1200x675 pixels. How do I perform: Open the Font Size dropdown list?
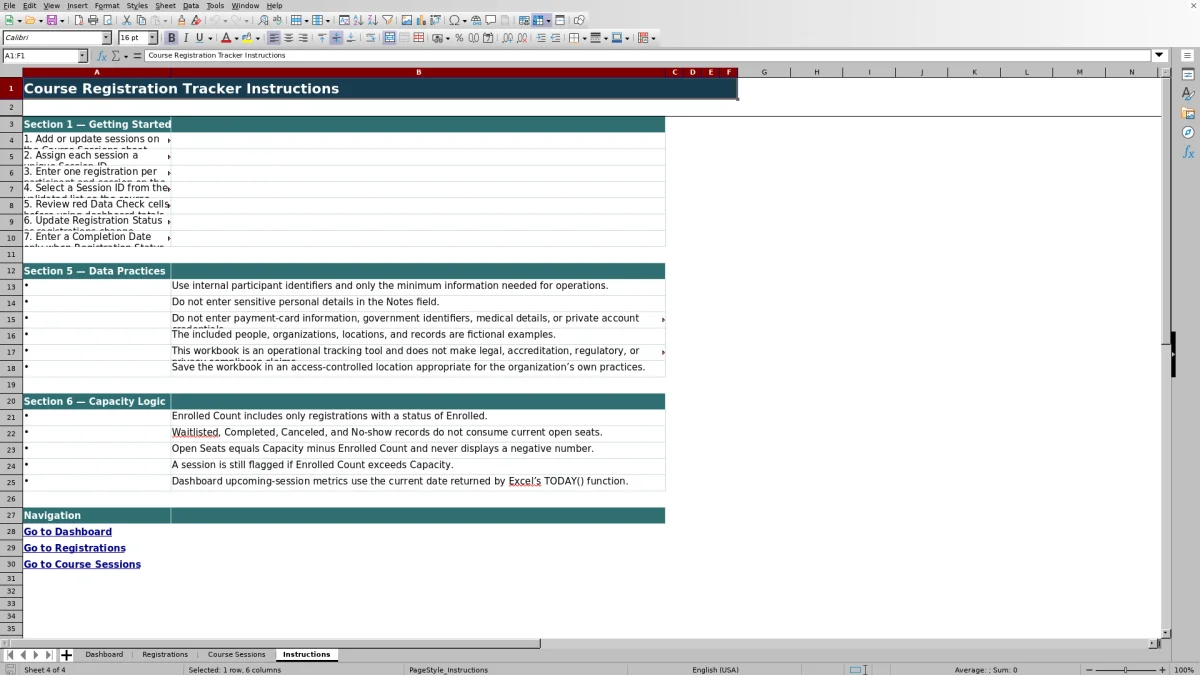point(153,38)
